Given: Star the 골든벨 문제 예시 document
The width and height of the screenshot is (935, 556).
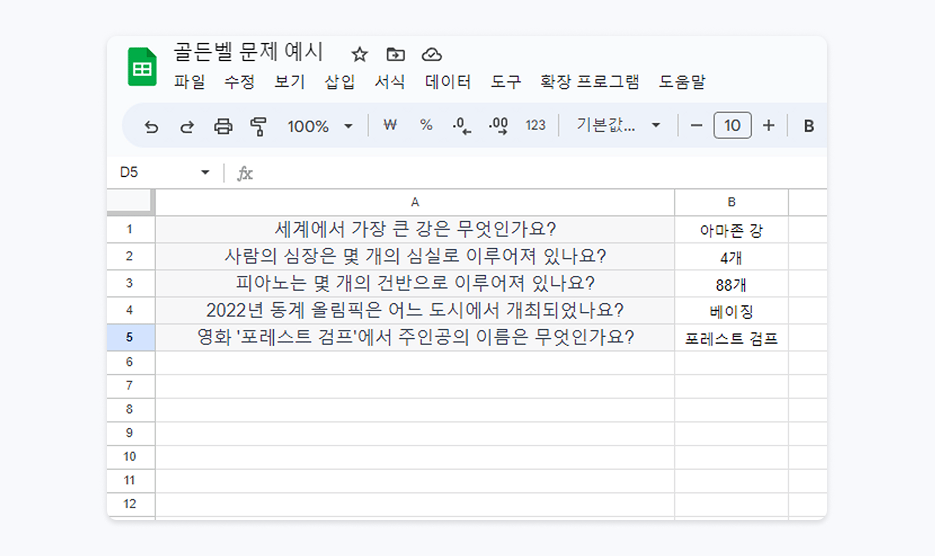Looking at the screenshot, I should (x=360, y=54).
